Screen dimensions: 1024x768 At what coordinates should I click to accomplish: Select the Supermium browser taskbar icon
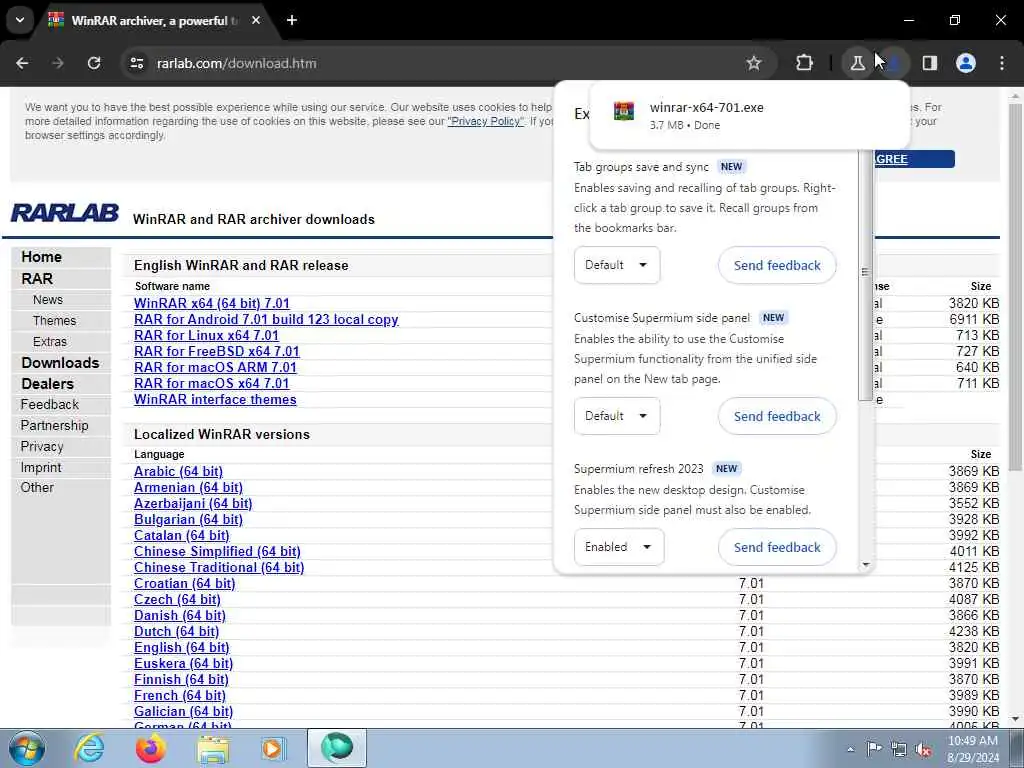click(337, 748)
